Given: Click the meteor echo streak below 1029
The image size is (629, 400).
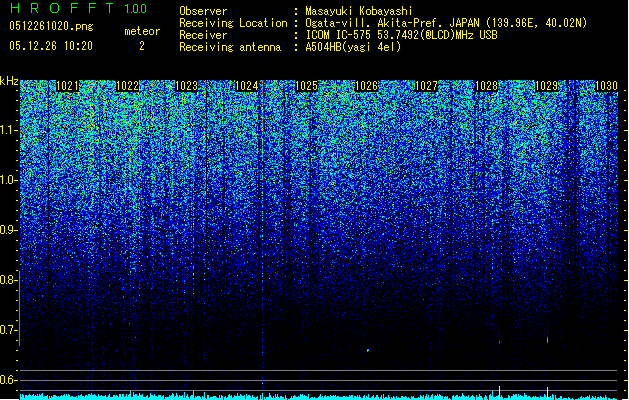Looking at the screenshot, I should [547, 340].
